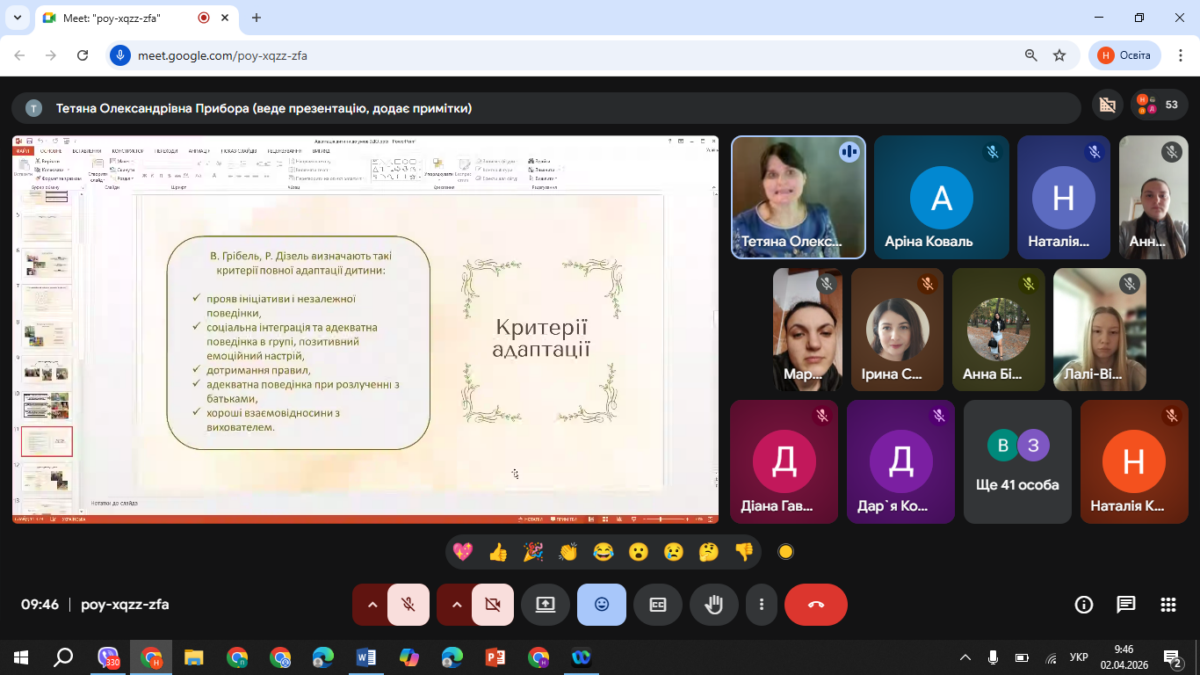Open the tab search dropdown arrow

(x=17, y=18)
